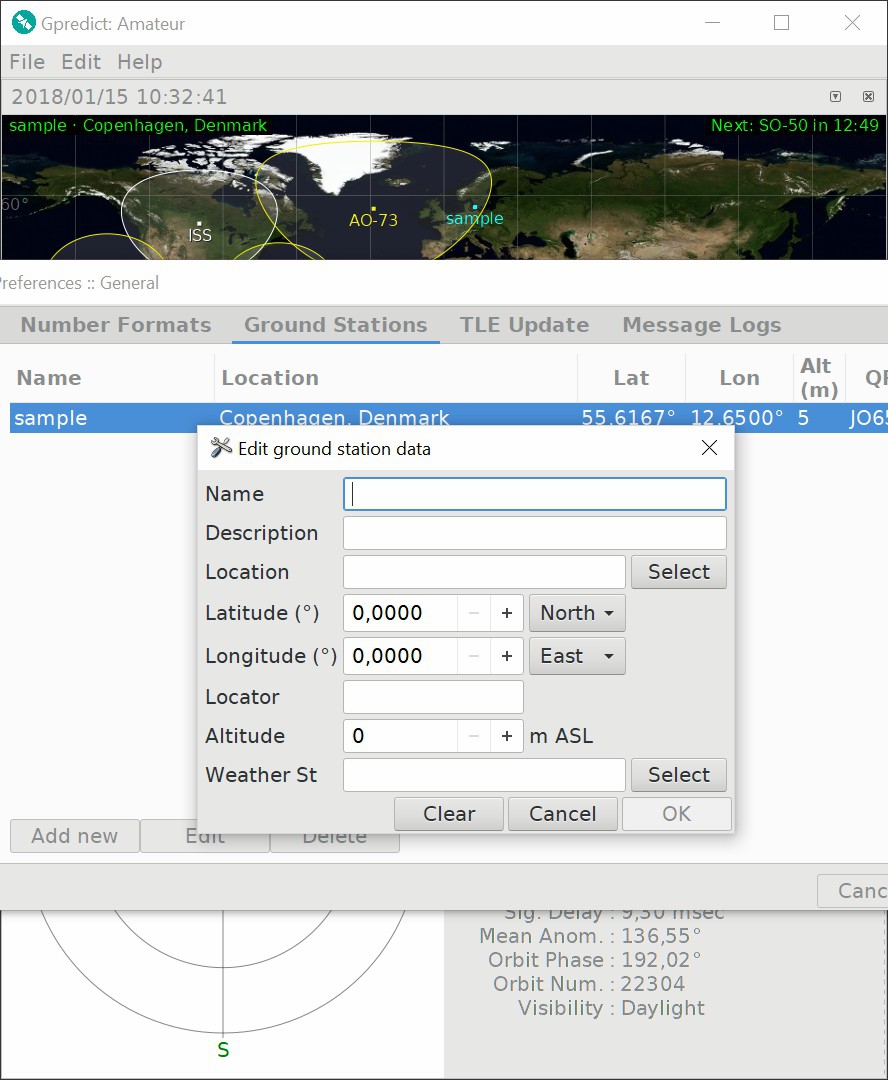Switch to the Ground Stations tab

point(335,325)
